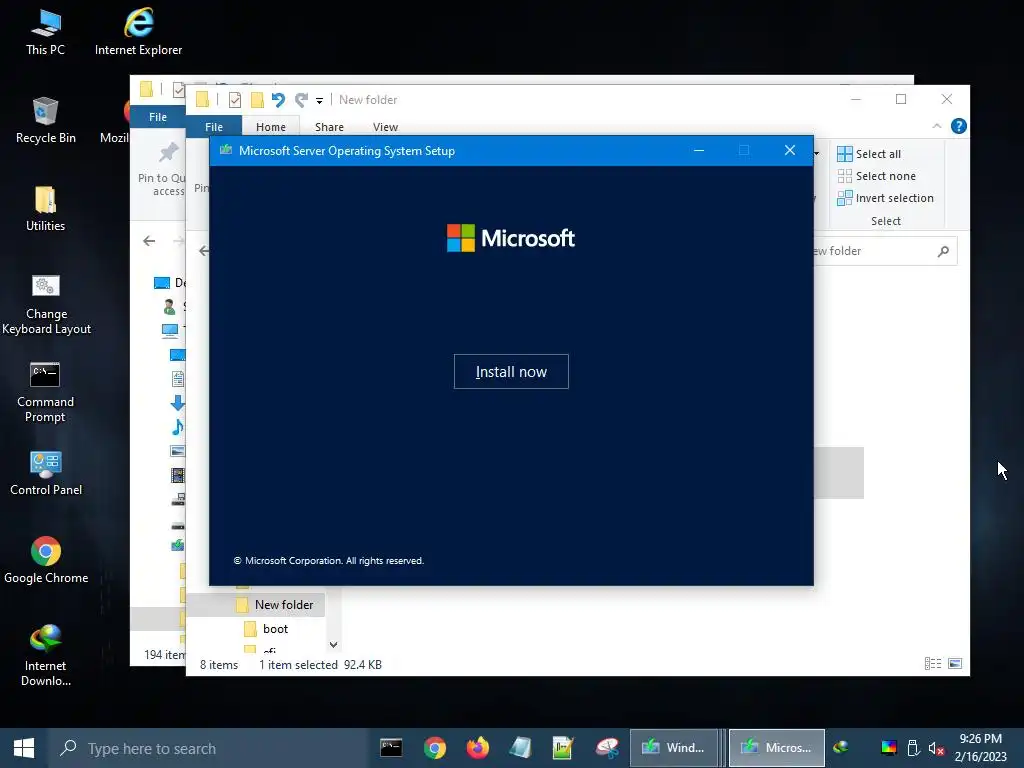Switch to details view icon in status bar
Image resolution: width=1024 pixels, height=768 pixels.
coord(933,664)
